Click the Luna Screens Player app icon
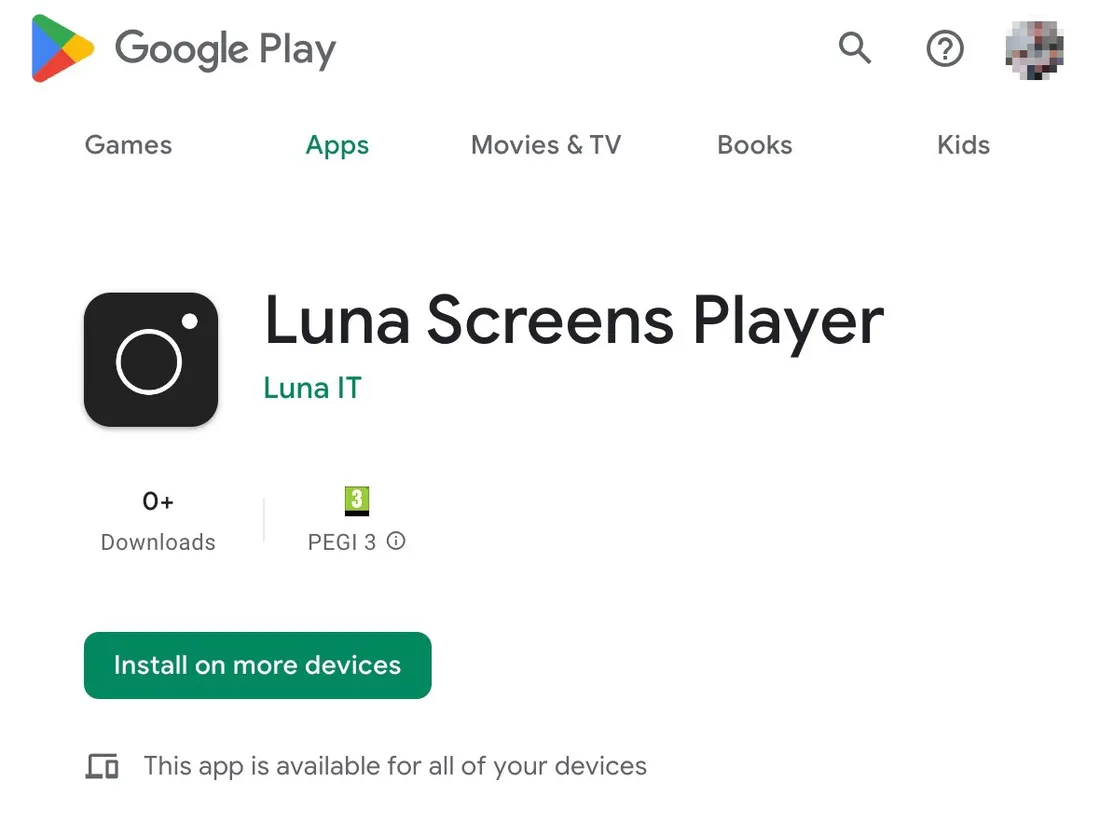Viewport: 1100px width, 835px height. pyautogui.click(x=151, y=359)
